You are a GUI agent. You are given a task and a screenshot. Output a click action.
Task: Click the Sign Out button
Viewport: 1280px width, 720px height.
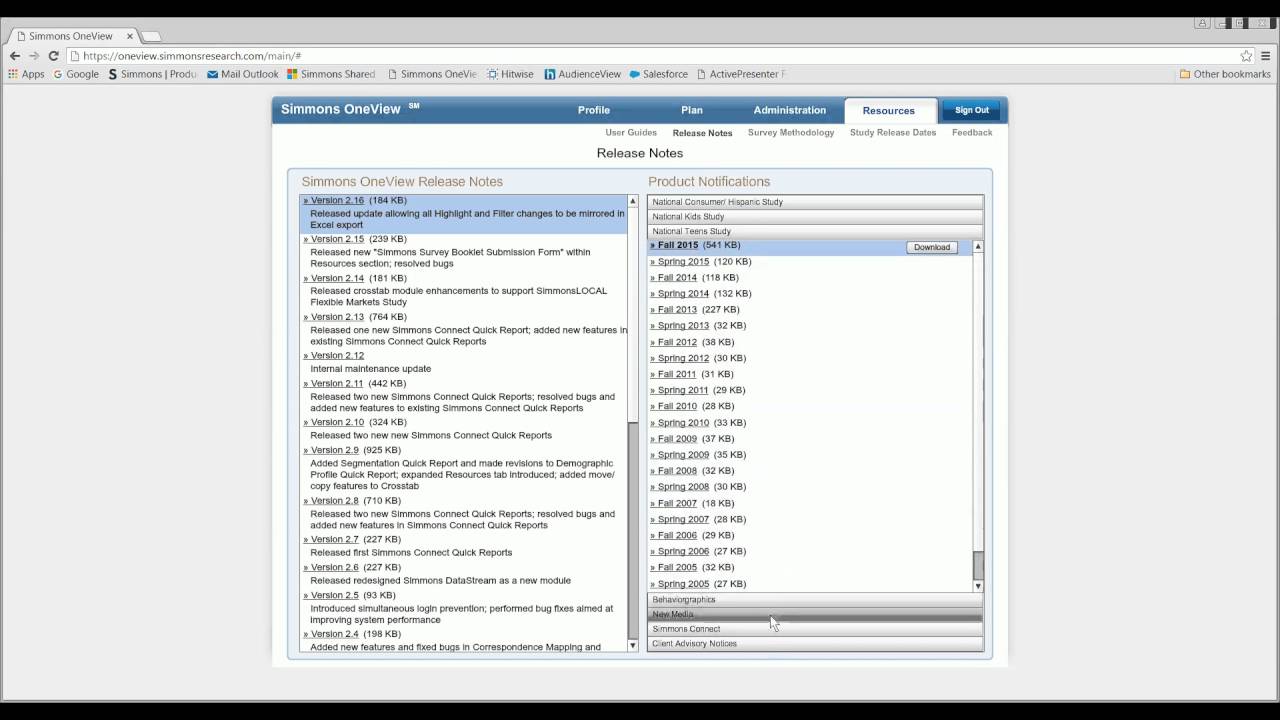[x=971, y=110]
